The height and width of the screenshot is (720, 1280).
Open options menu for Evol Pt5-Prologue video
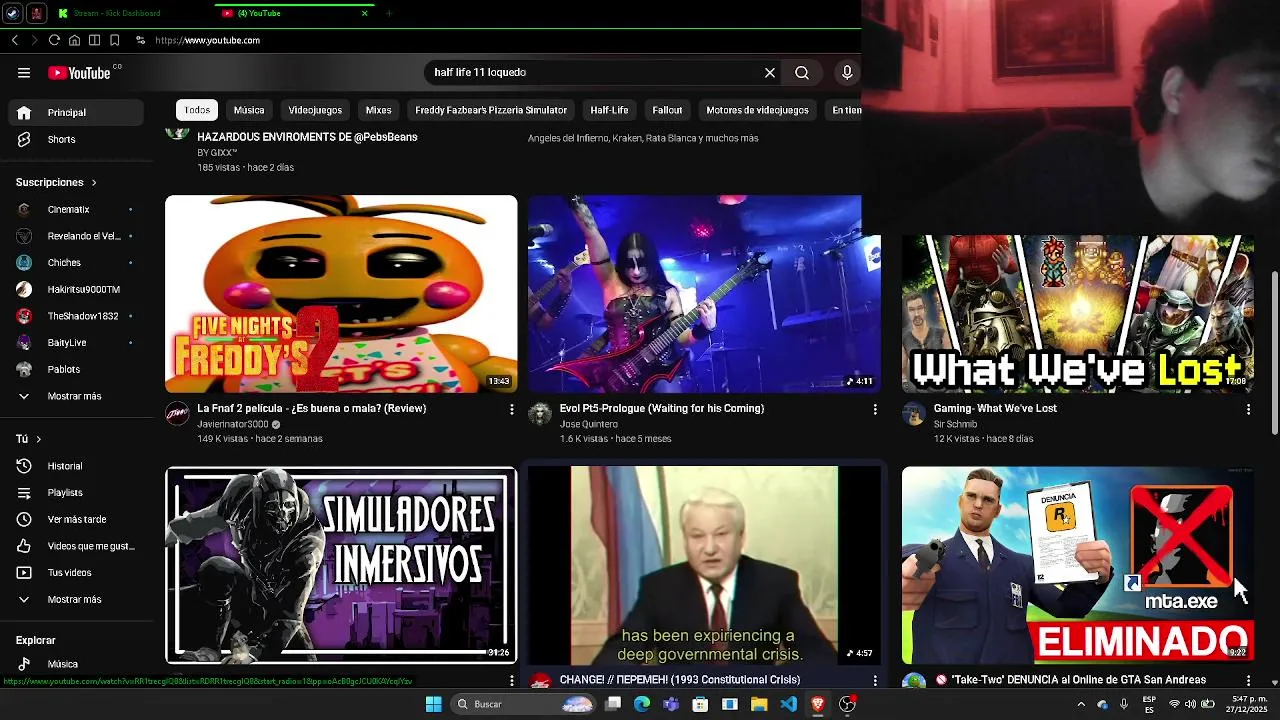(875, 409)
